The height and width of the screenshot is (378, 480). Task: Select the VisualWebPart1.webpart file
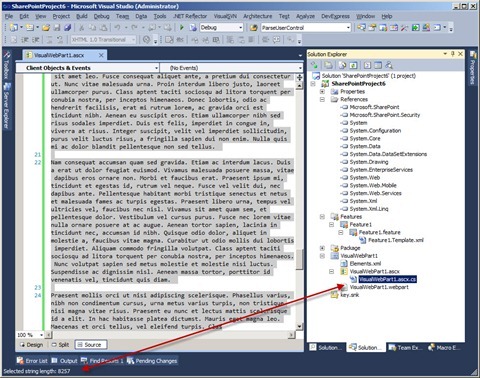[379, 287]
